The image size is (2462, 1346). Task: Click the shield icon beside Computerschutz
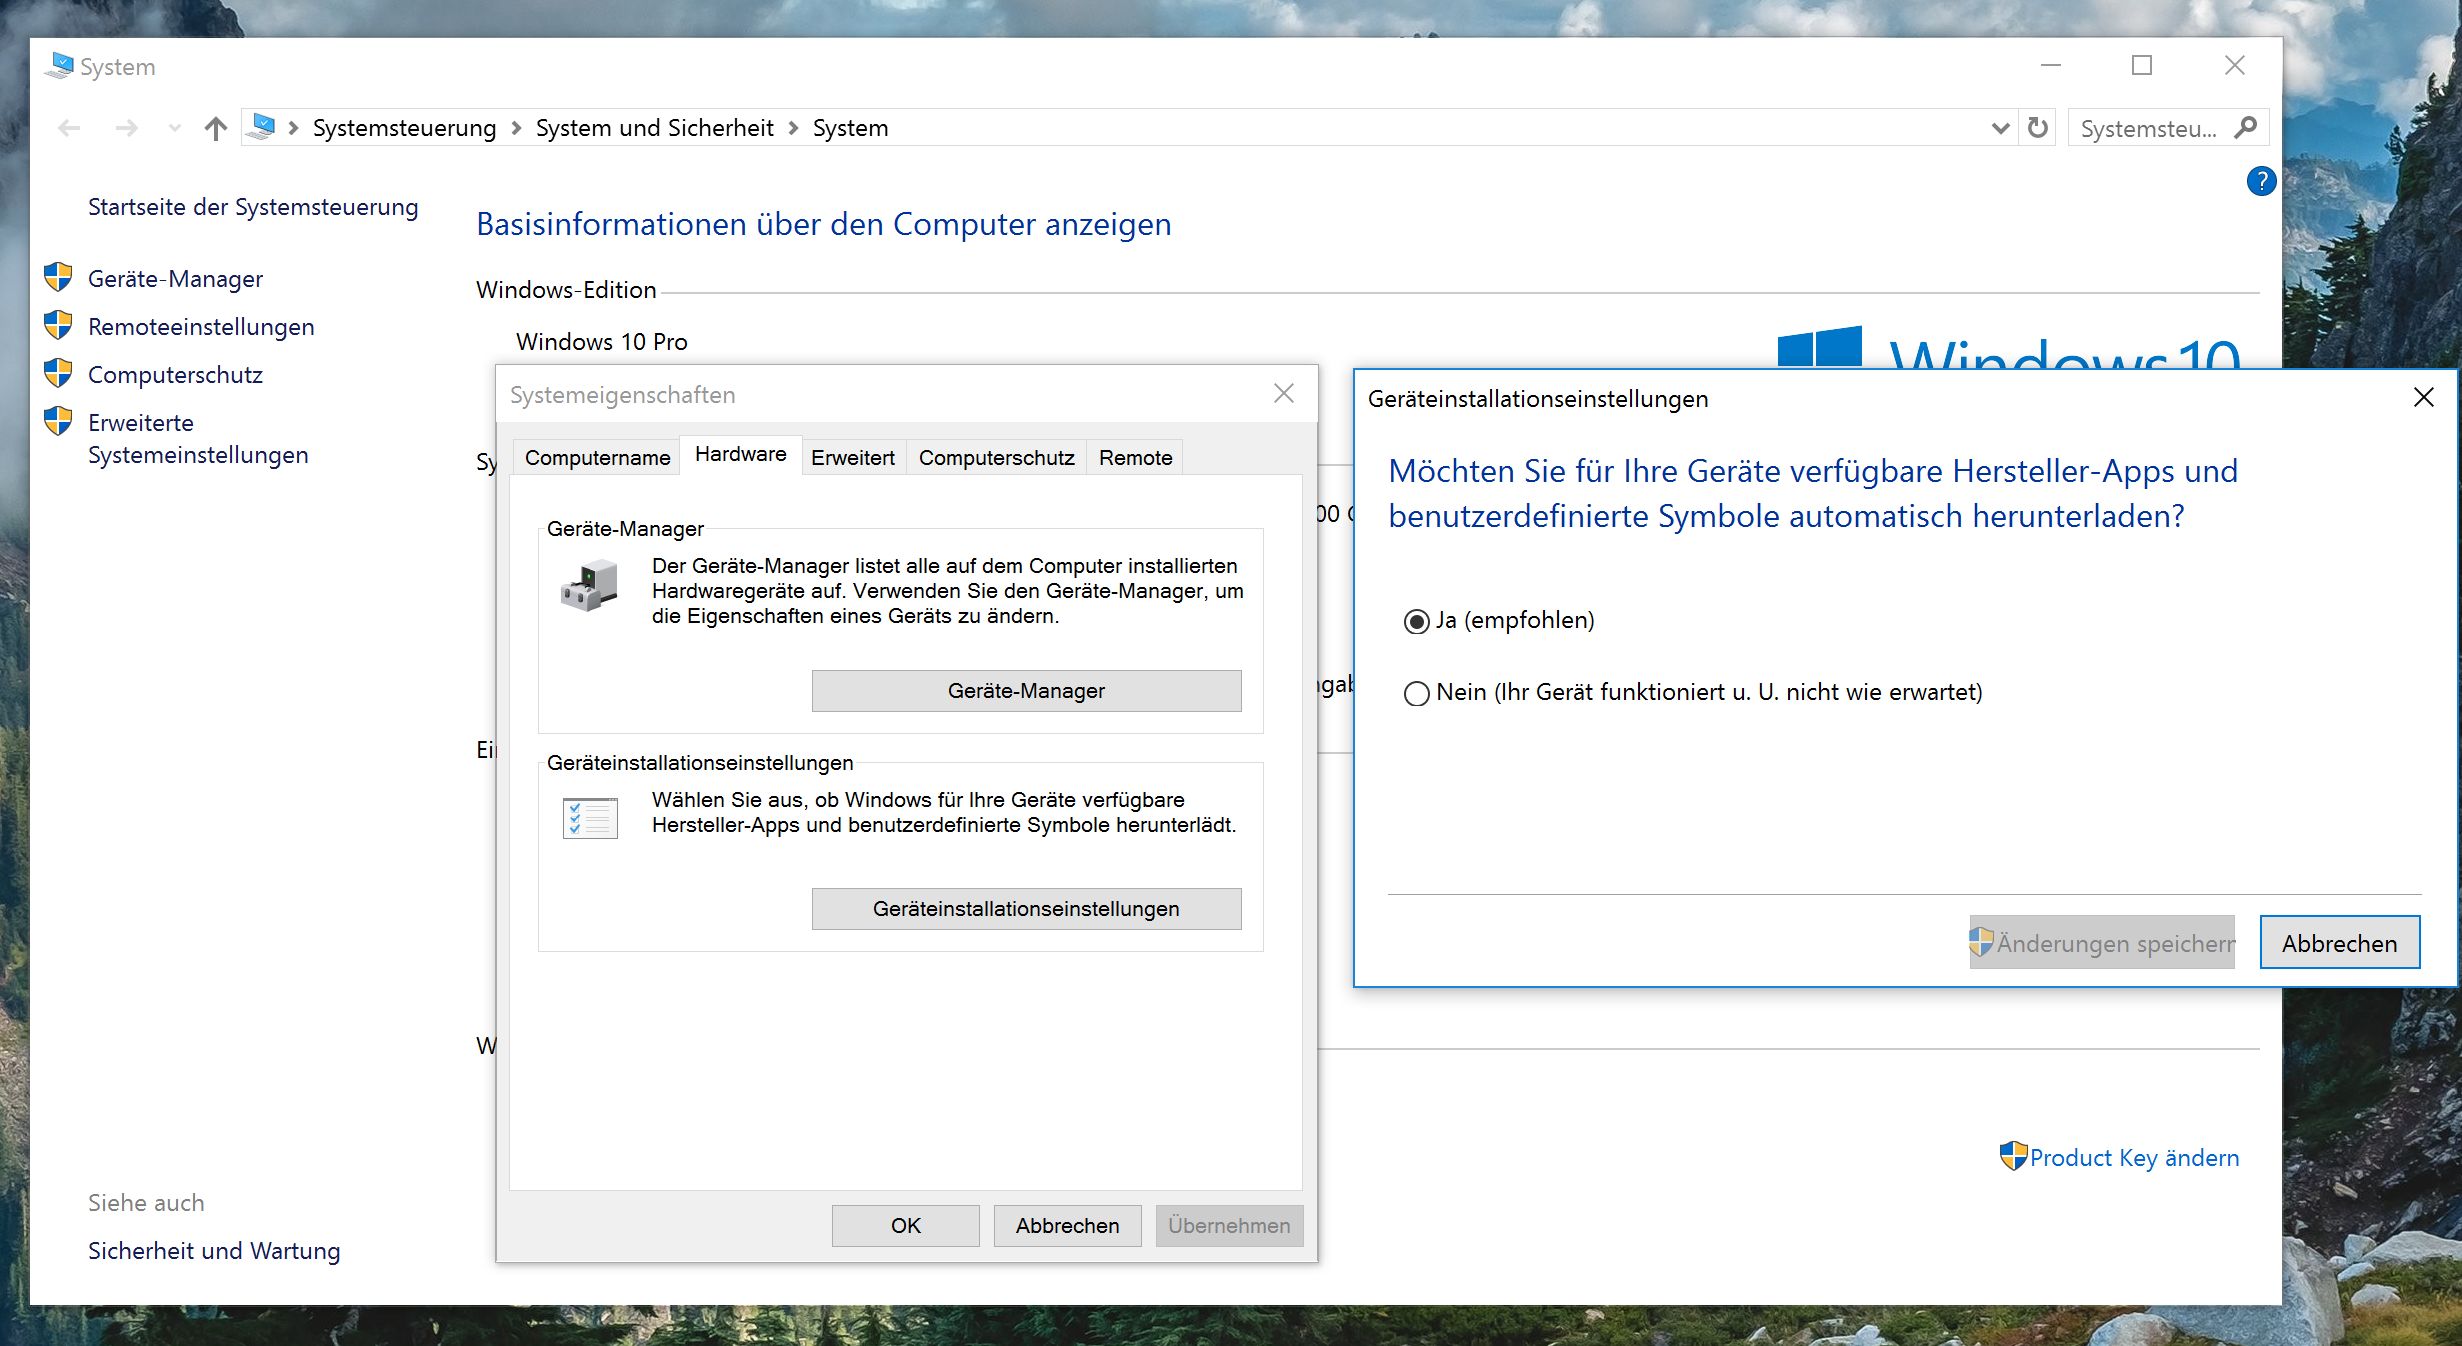(58, 373)
